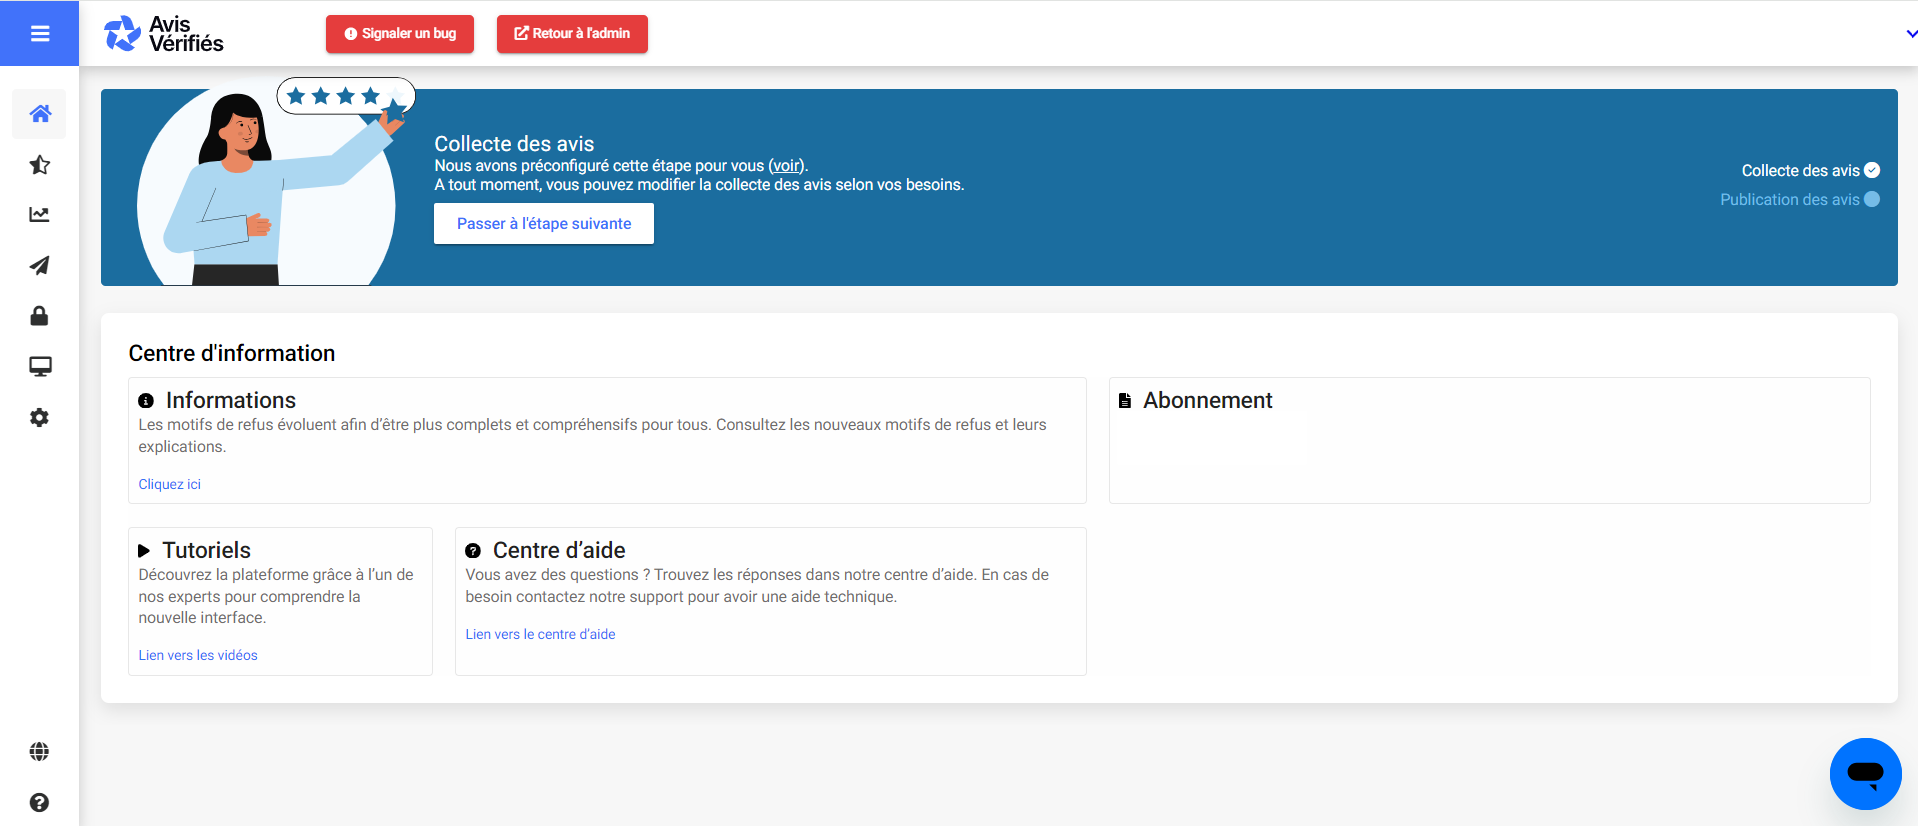Select the paper plane send icon
The image size is (1918, 826).
[40, 266]
